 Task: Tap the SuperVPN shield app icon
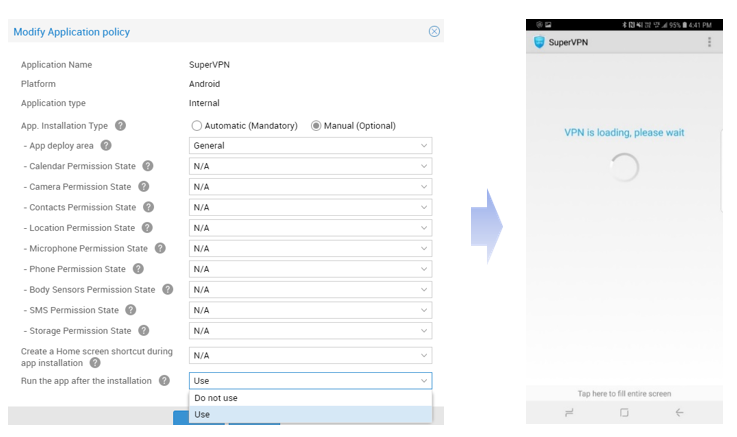pyautogui.click(x=539, y=42)
